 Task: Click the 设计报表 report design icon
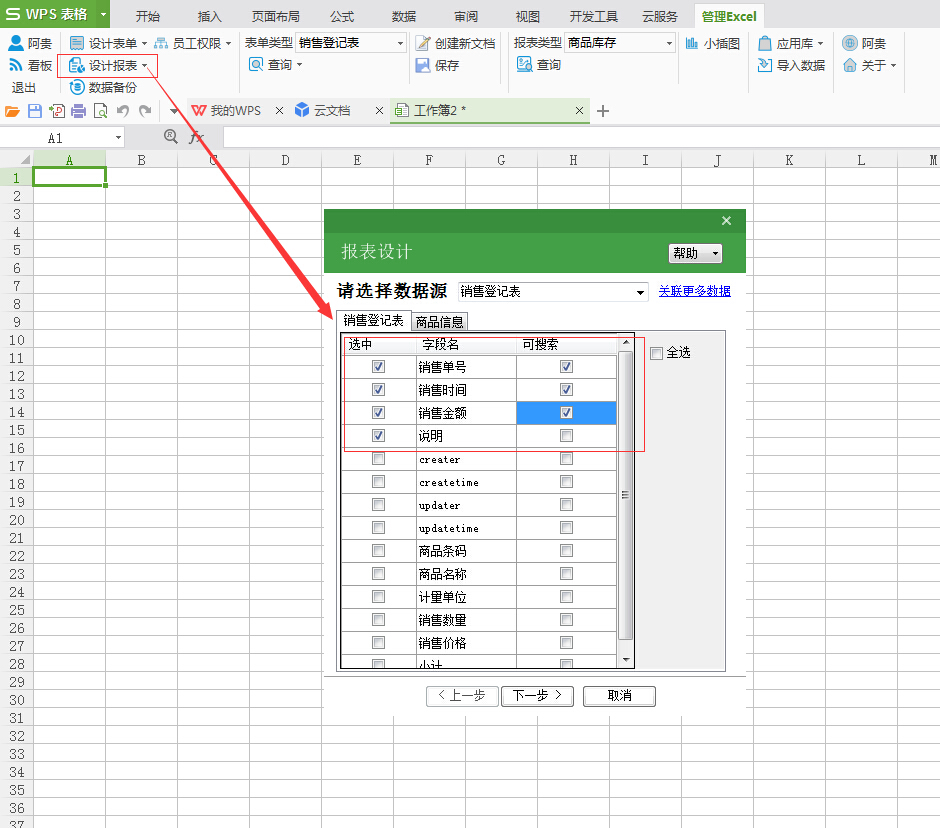(77, 65)
